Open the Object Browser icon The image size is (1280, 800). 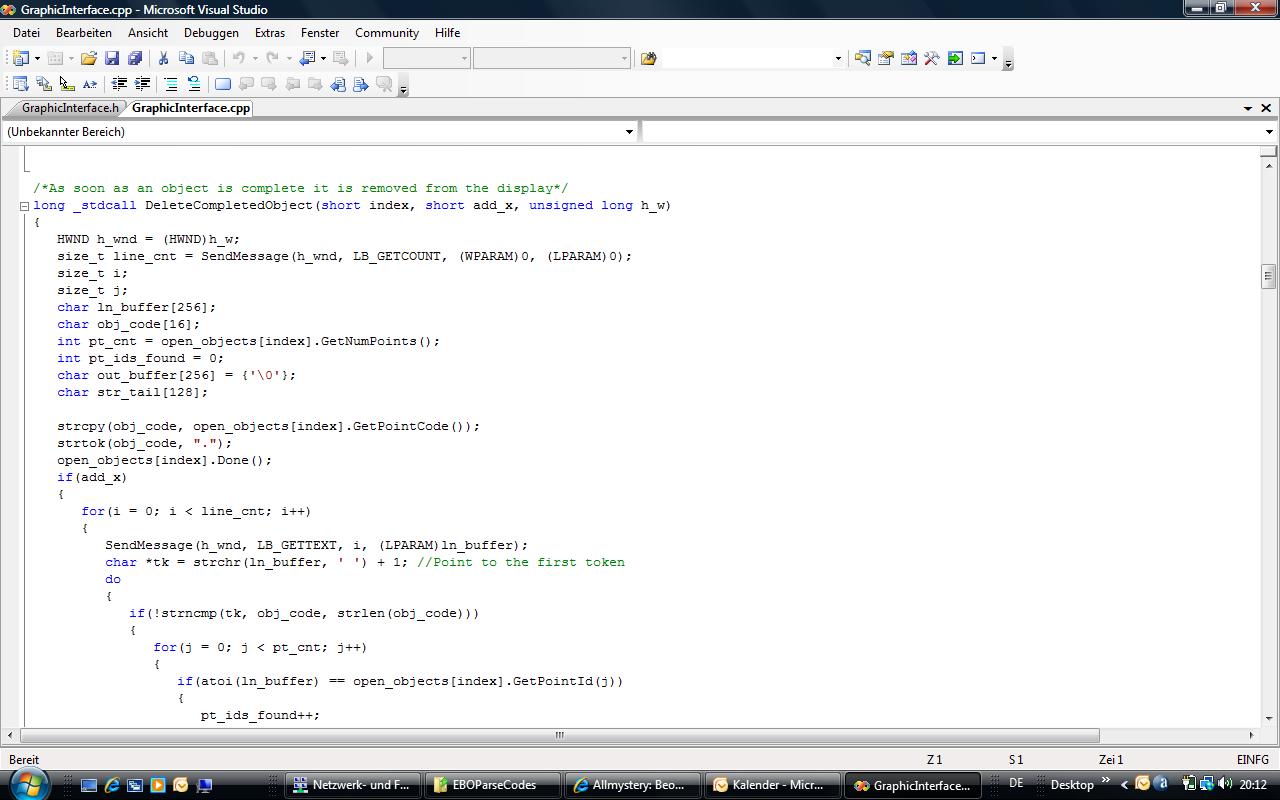coord(908,58)
